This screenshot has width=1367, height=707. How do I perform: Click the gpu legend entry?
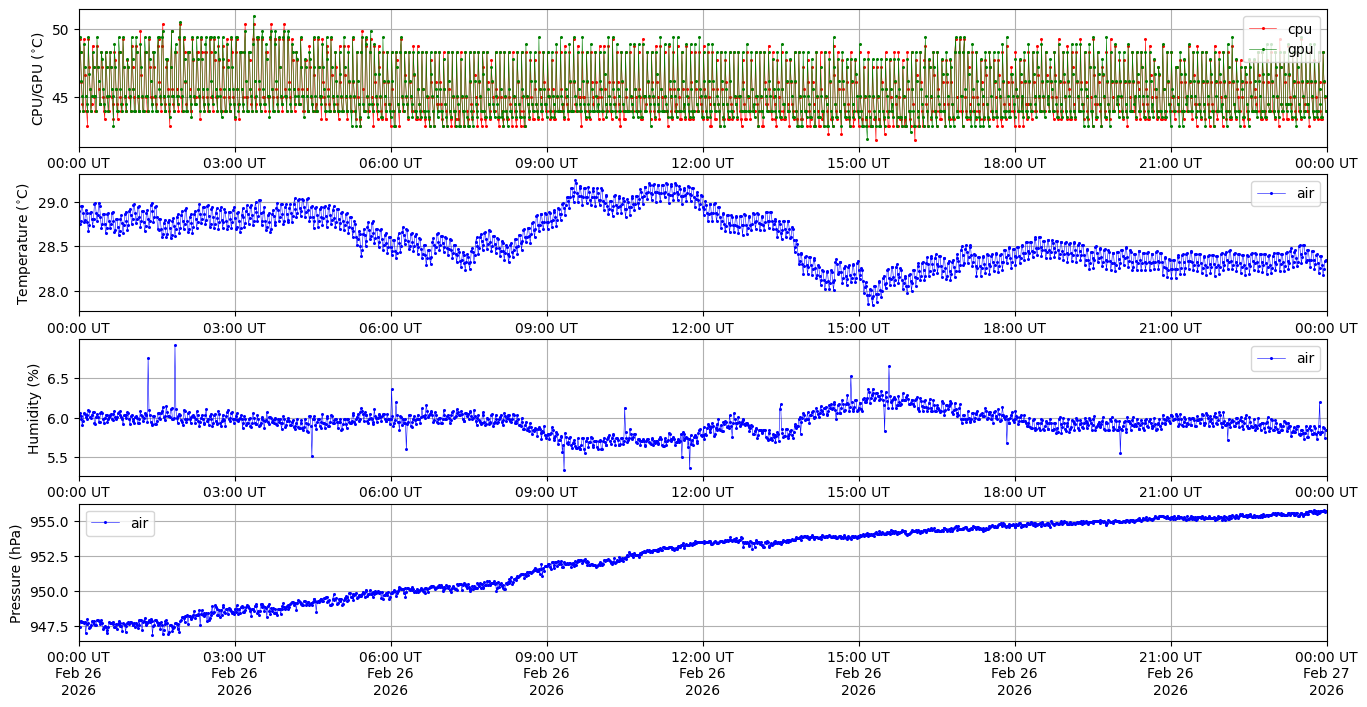pyautogui.click(x=1299, y=49)
